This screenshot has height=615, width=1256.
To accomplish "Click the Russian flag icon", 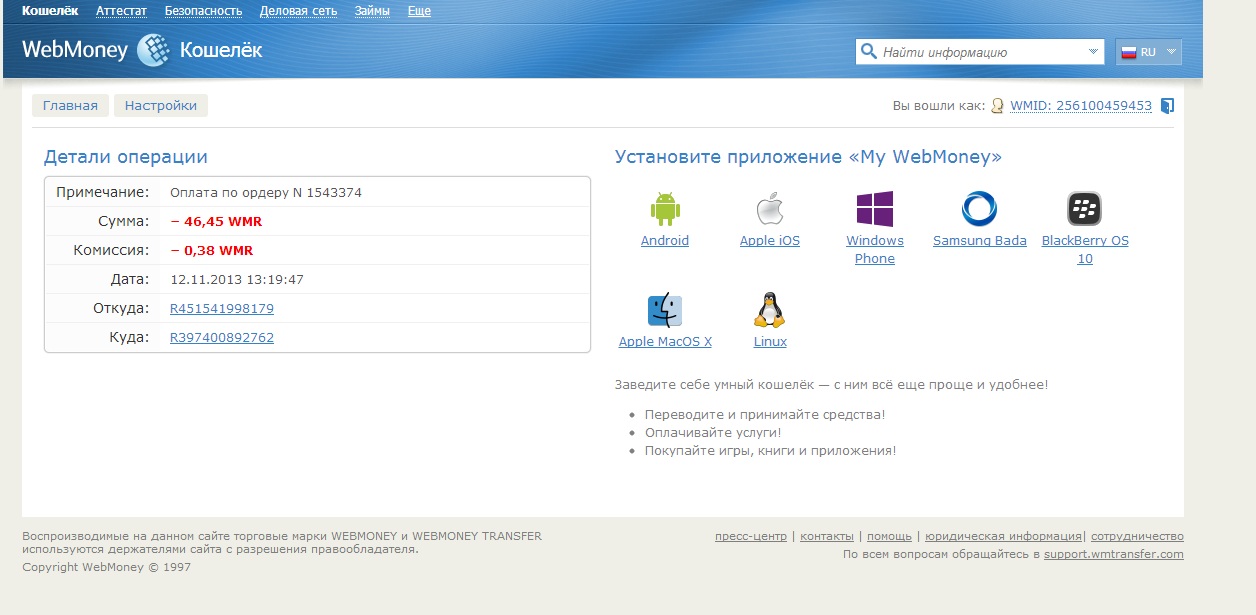I will [1129, 52].
